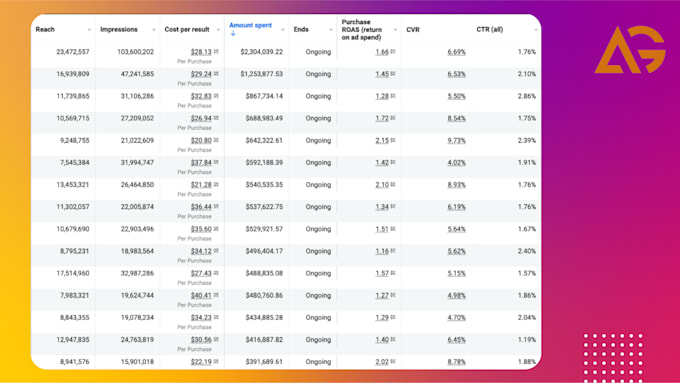Select the row with $2,304,039.22 spent
This screenshot has height=383, width=680.
click(x=286, y=56)
